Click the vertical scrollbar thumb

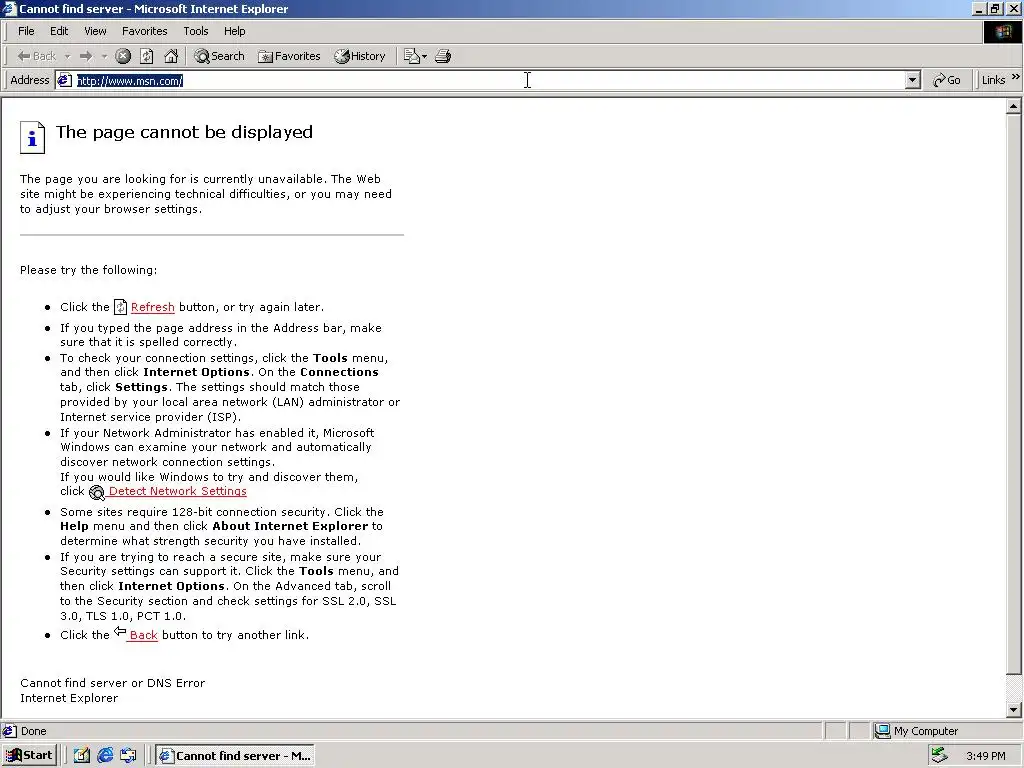1014,394
